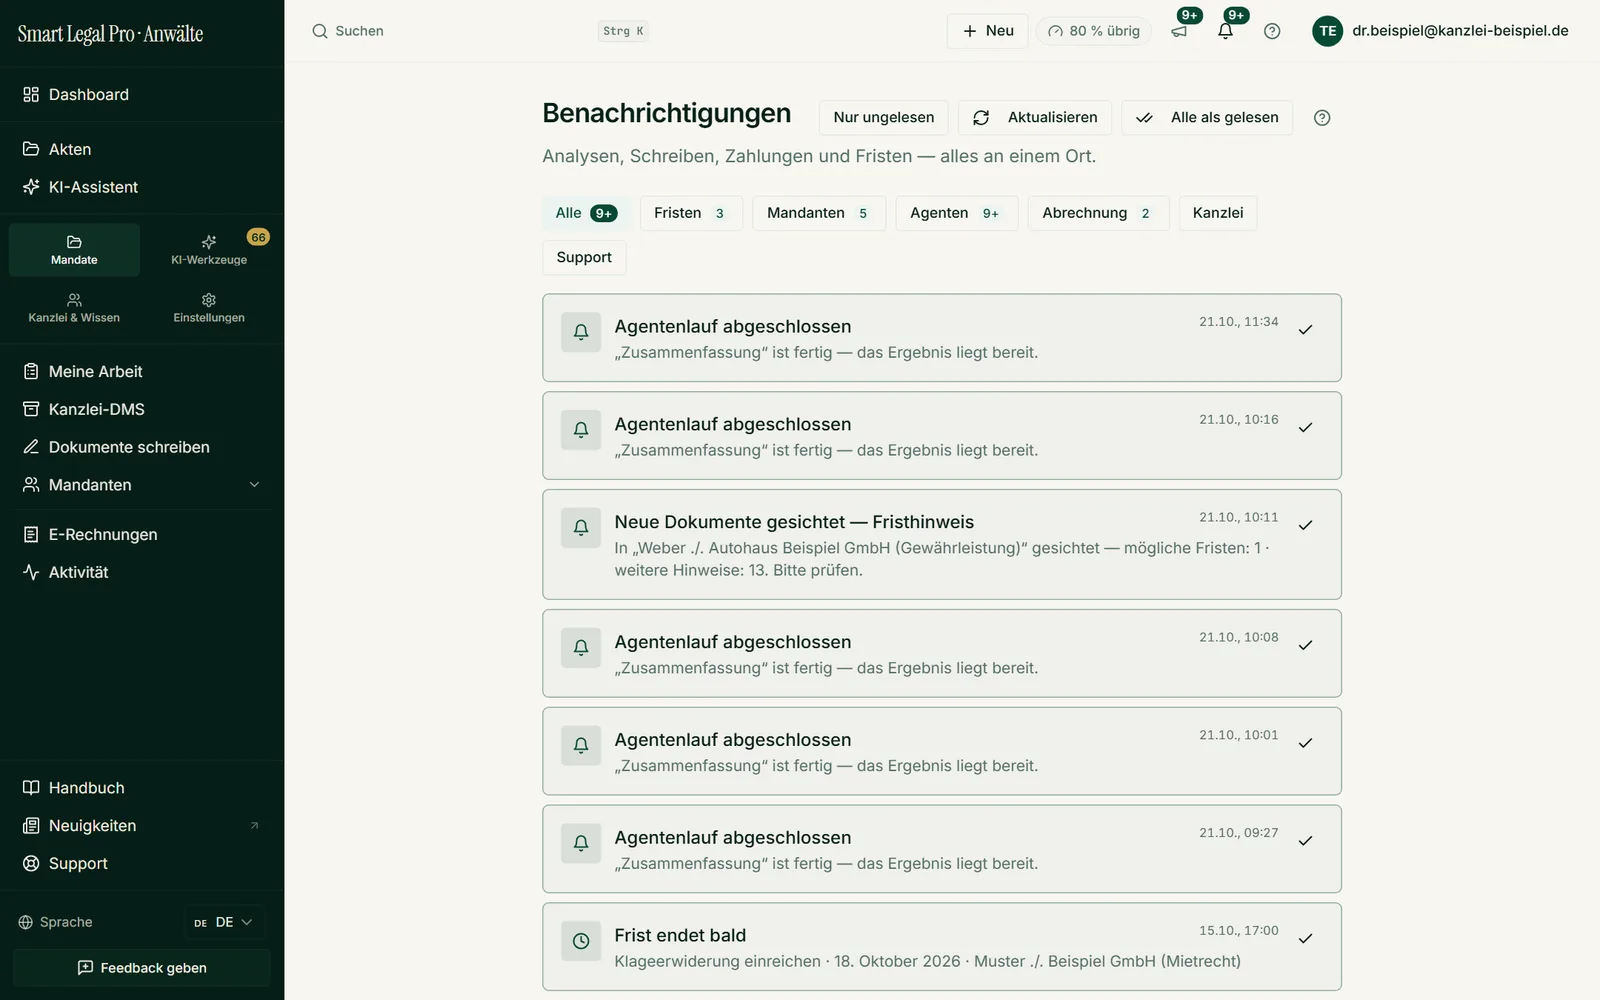Open Einstellungen gear in sidebar
The image size is (1600, 1000).
[x=209, y=308]
